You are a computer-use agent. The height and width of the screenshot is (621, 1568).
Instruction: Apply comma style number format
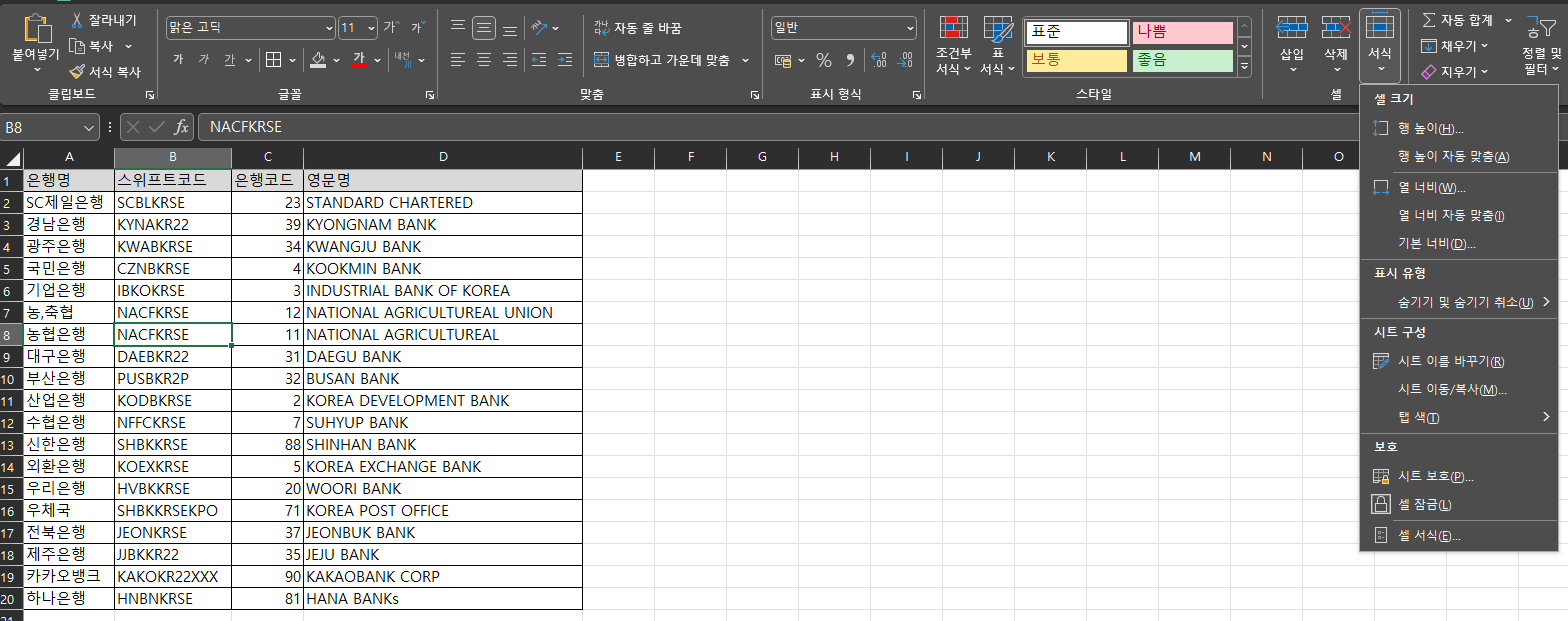(851, 60)
